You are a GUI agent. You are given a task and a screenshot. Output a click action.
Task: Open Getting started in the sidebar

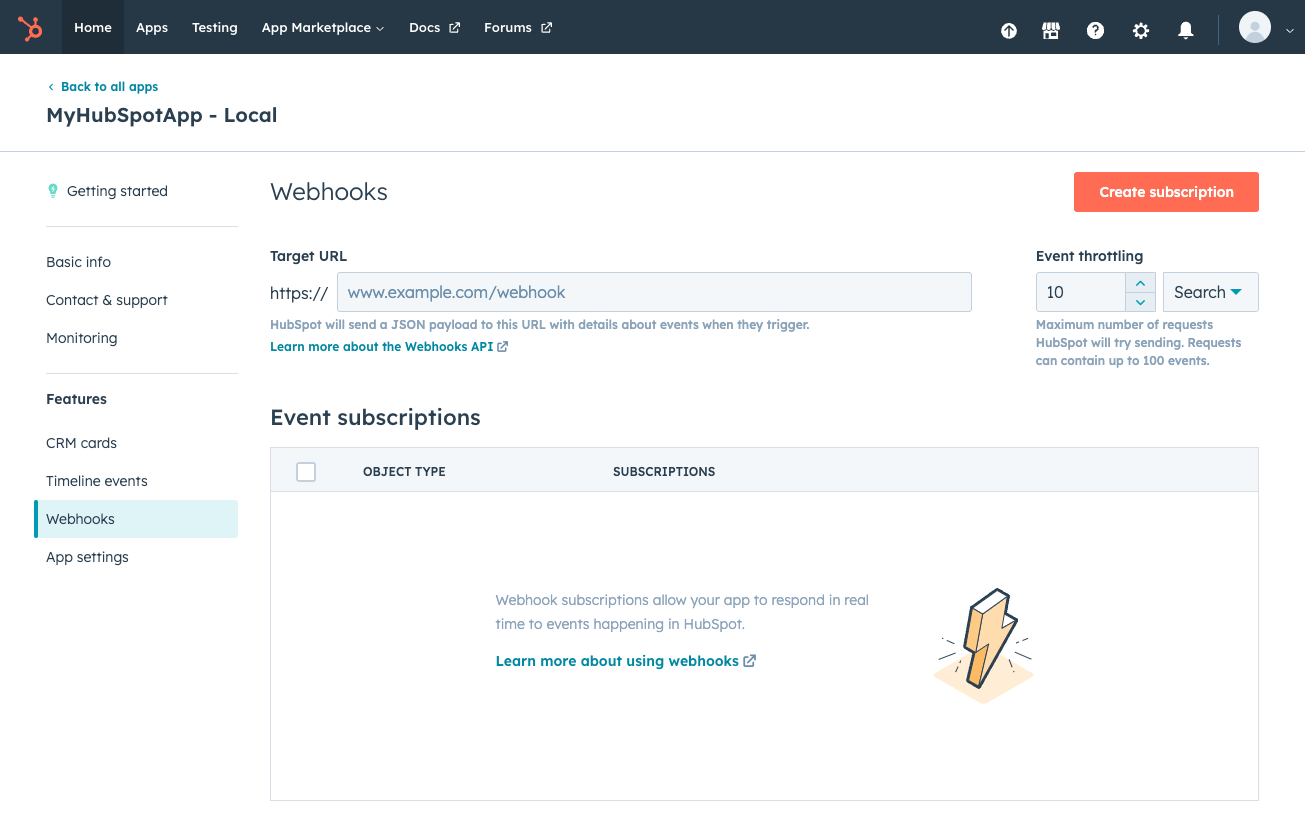pyautogui.click(x=117, y=191)
